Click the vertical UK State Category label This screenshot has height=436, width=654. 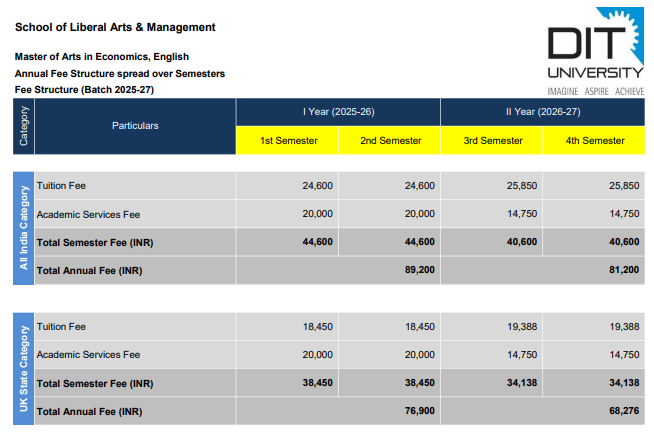coord(23,368)
